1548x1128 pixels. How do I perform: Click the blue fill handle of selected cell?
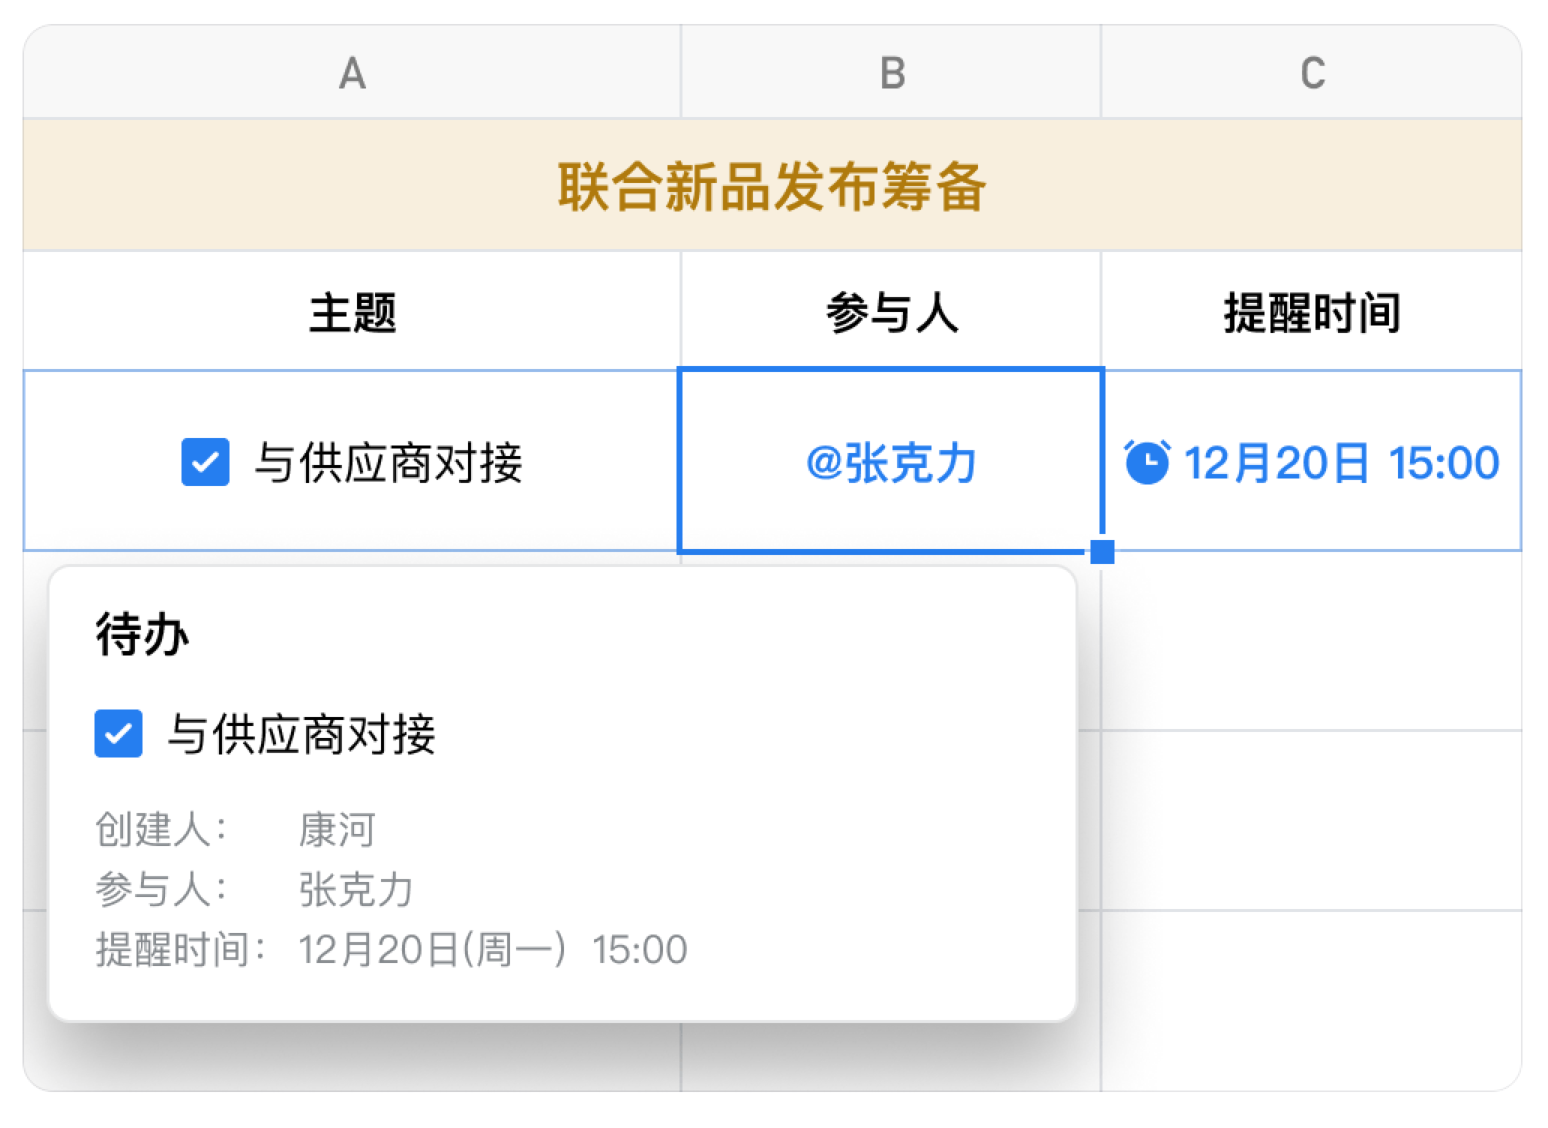pos(1102,552)
